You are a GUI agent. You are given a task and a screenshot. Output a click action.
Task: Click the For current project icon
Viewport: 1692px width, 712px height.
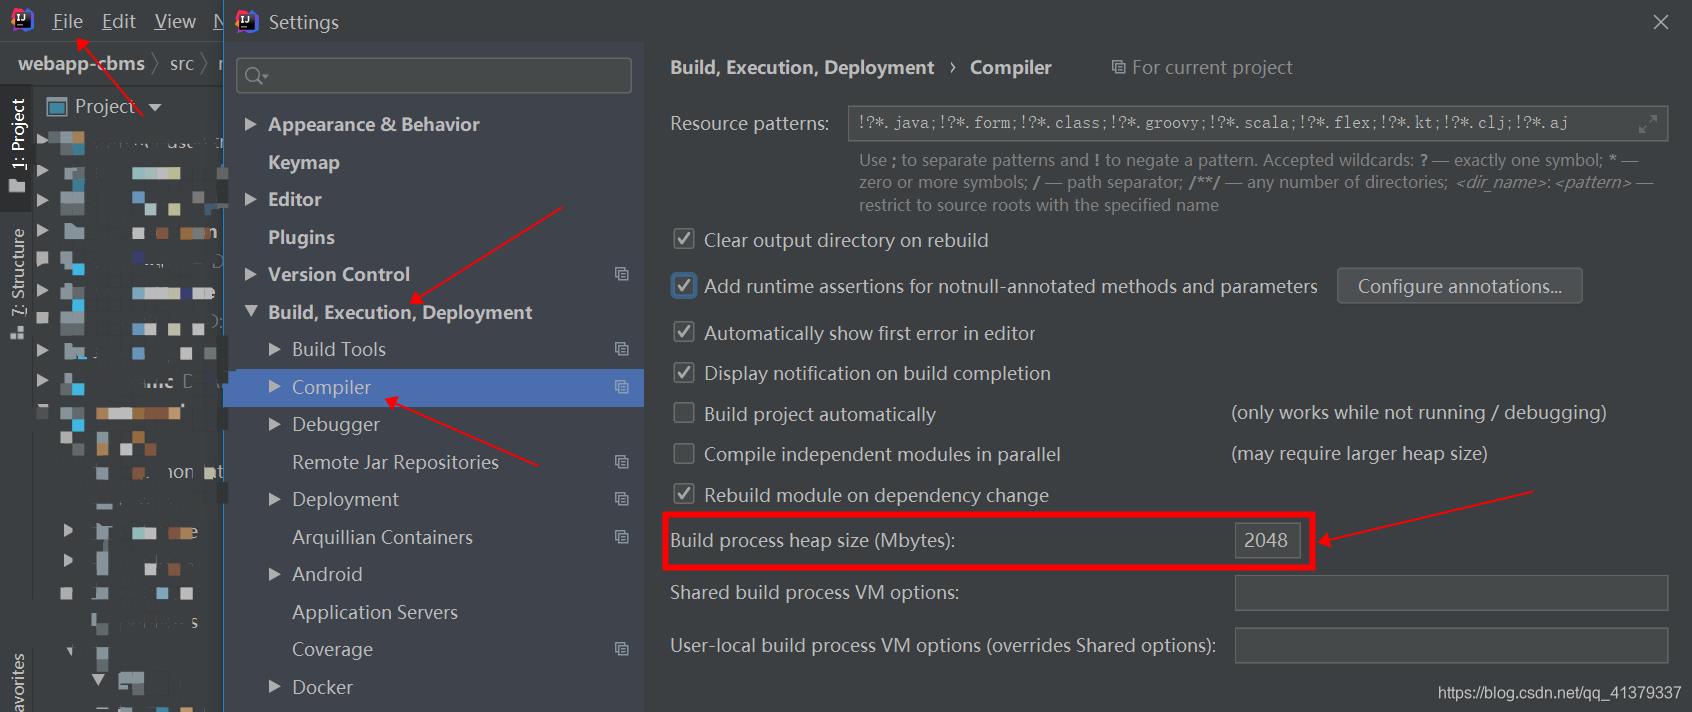pos(1119,67)
